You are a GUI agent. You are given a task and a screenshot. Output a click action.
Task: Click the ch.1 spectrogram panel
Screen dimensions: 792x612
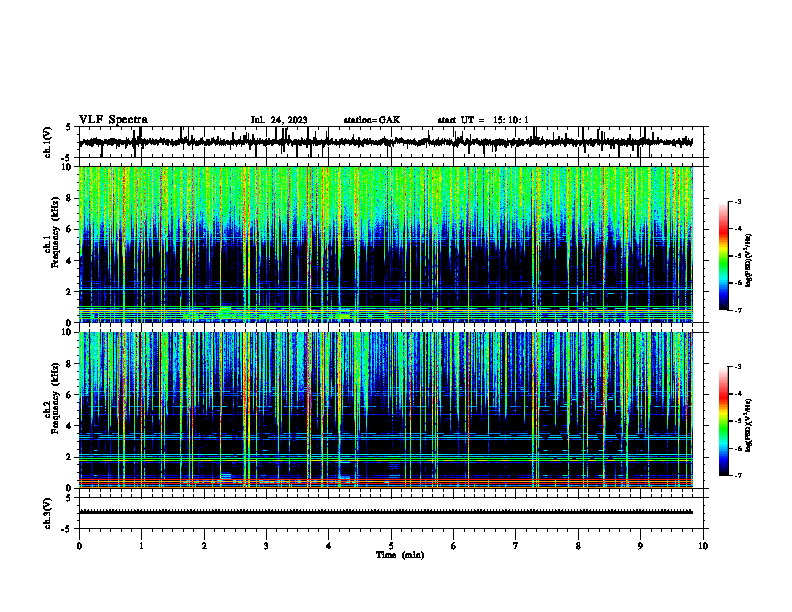point(386,244)
